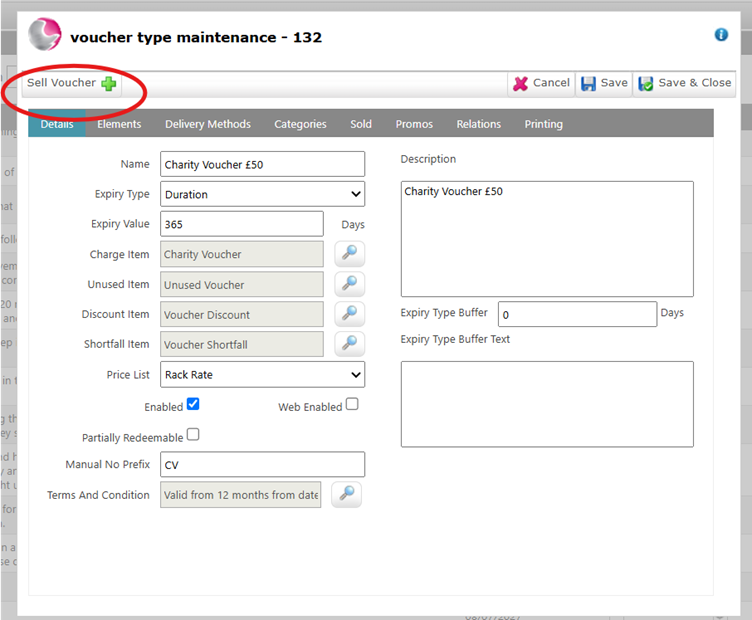Untick the Enabled checkbox
This screenshot has height=620, width=752.
point(193,404)
